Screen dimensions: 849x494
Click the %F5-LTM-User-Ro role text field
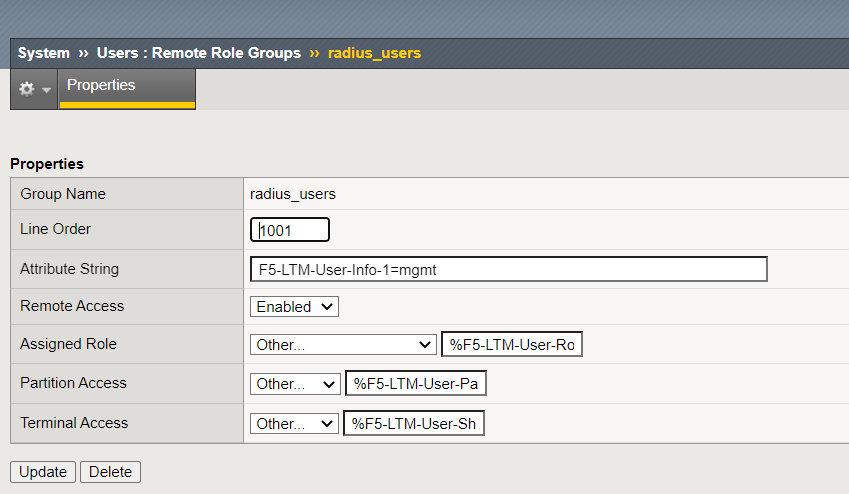511,345
